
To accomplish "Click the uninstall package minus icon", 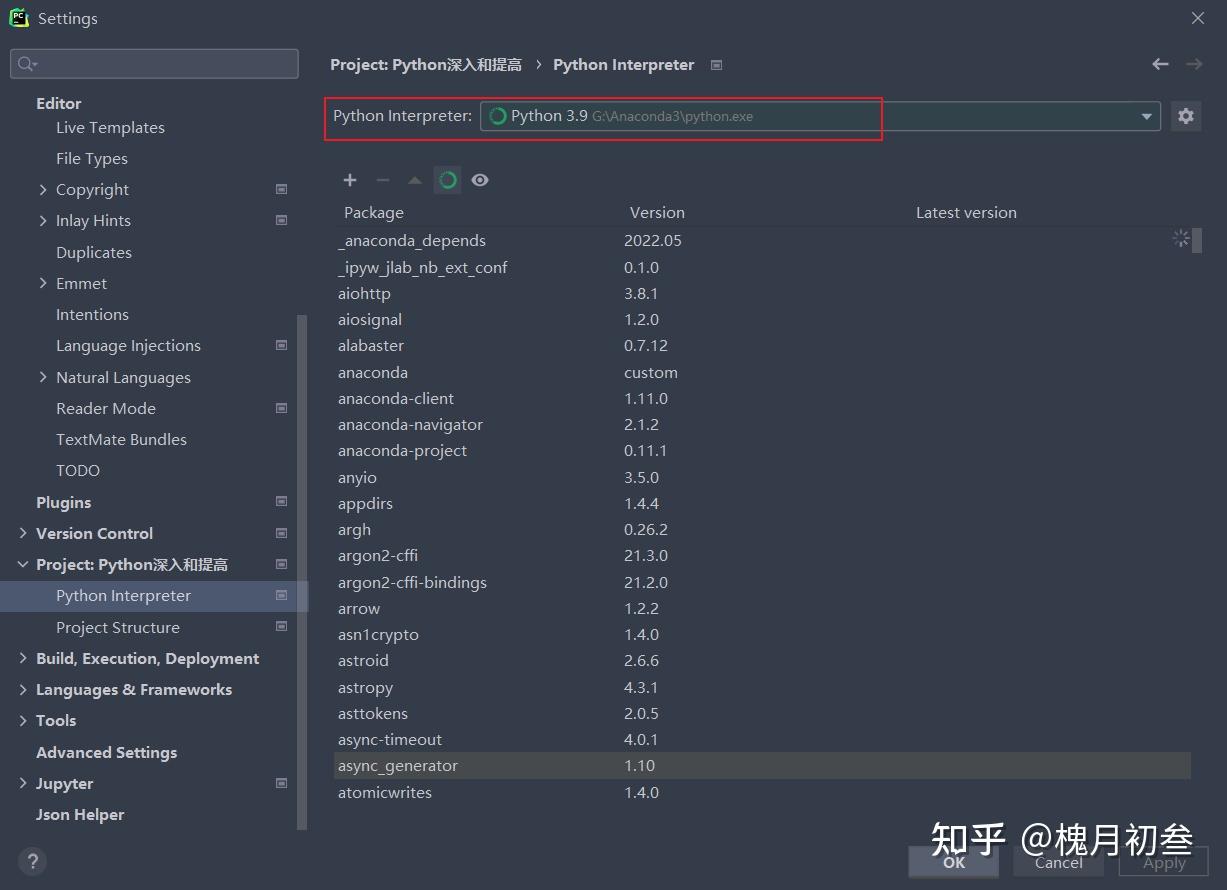I will point(382,180).
